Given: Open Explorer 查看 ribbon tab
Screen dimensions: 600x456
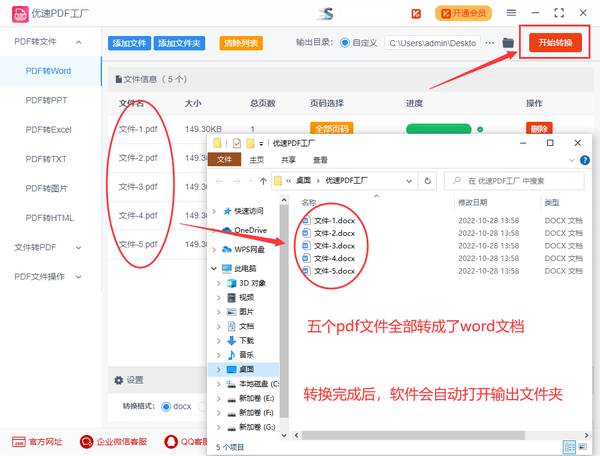Looking at the screenshot, I should [x=320, y=160].
